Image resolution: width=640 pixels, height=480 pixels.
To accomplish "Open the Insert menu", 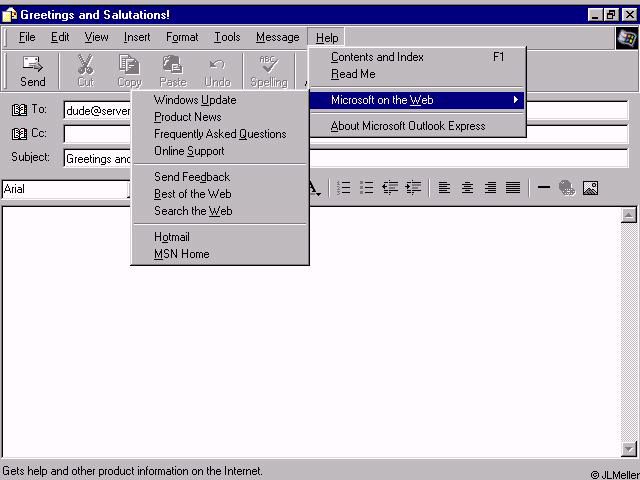I will (x=137, y=38).
